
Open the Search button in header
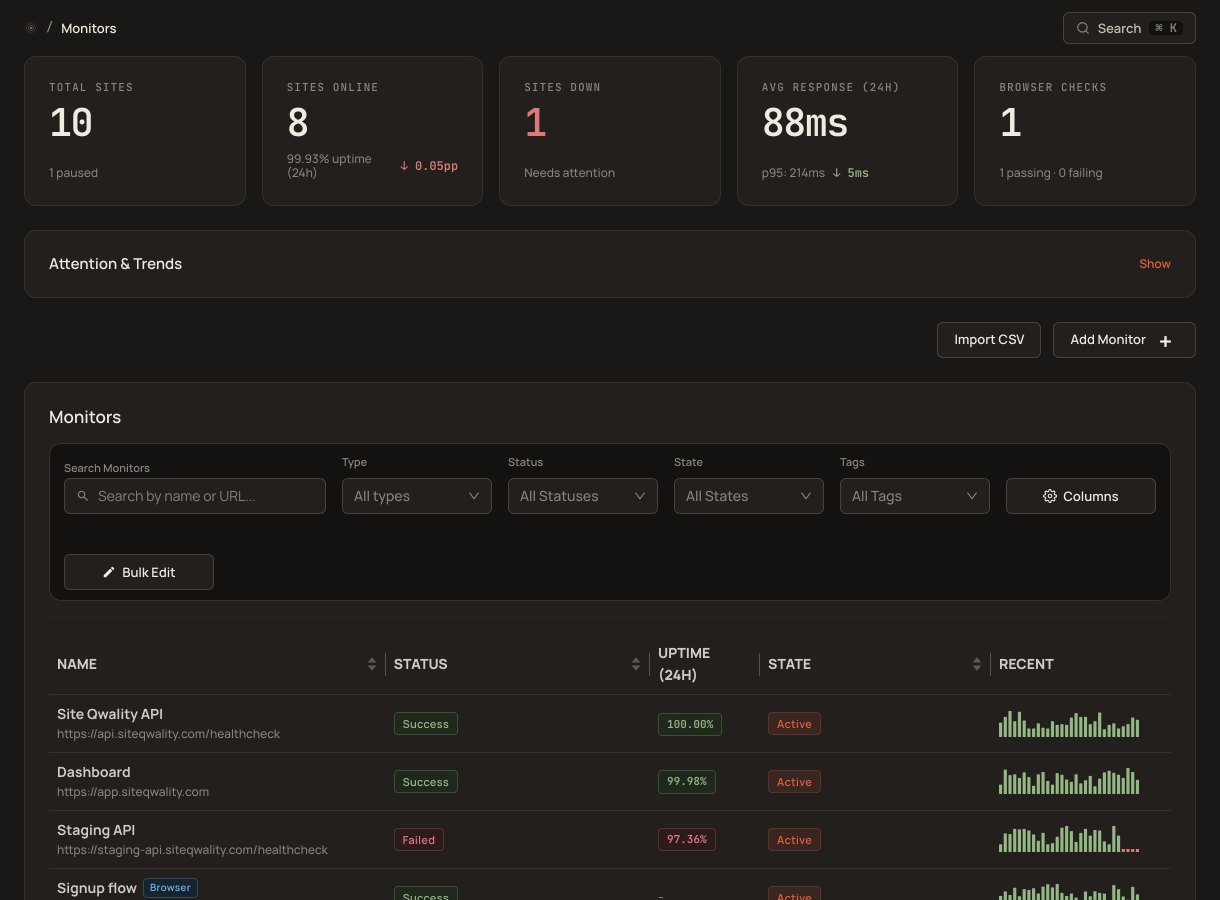[x=1129, y=28]
